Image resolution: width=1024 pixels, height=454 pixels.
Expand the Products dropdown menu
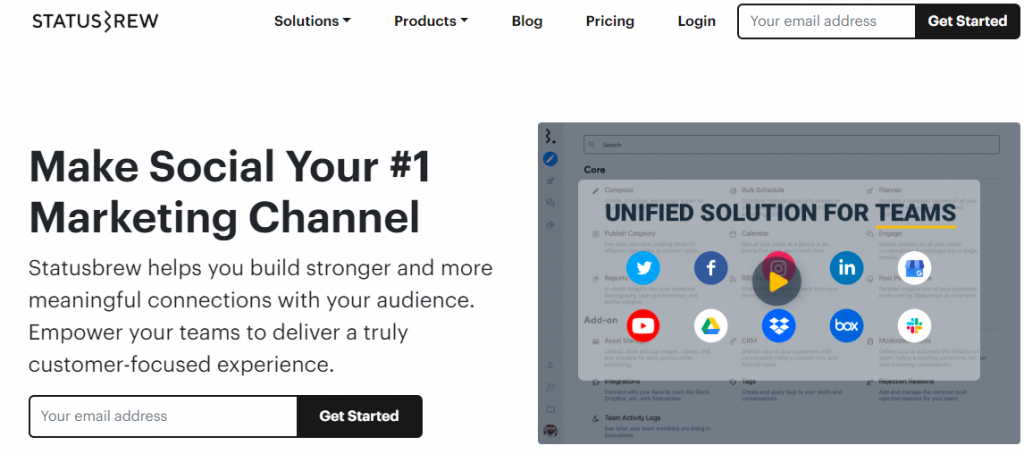[x=431, y=21]
